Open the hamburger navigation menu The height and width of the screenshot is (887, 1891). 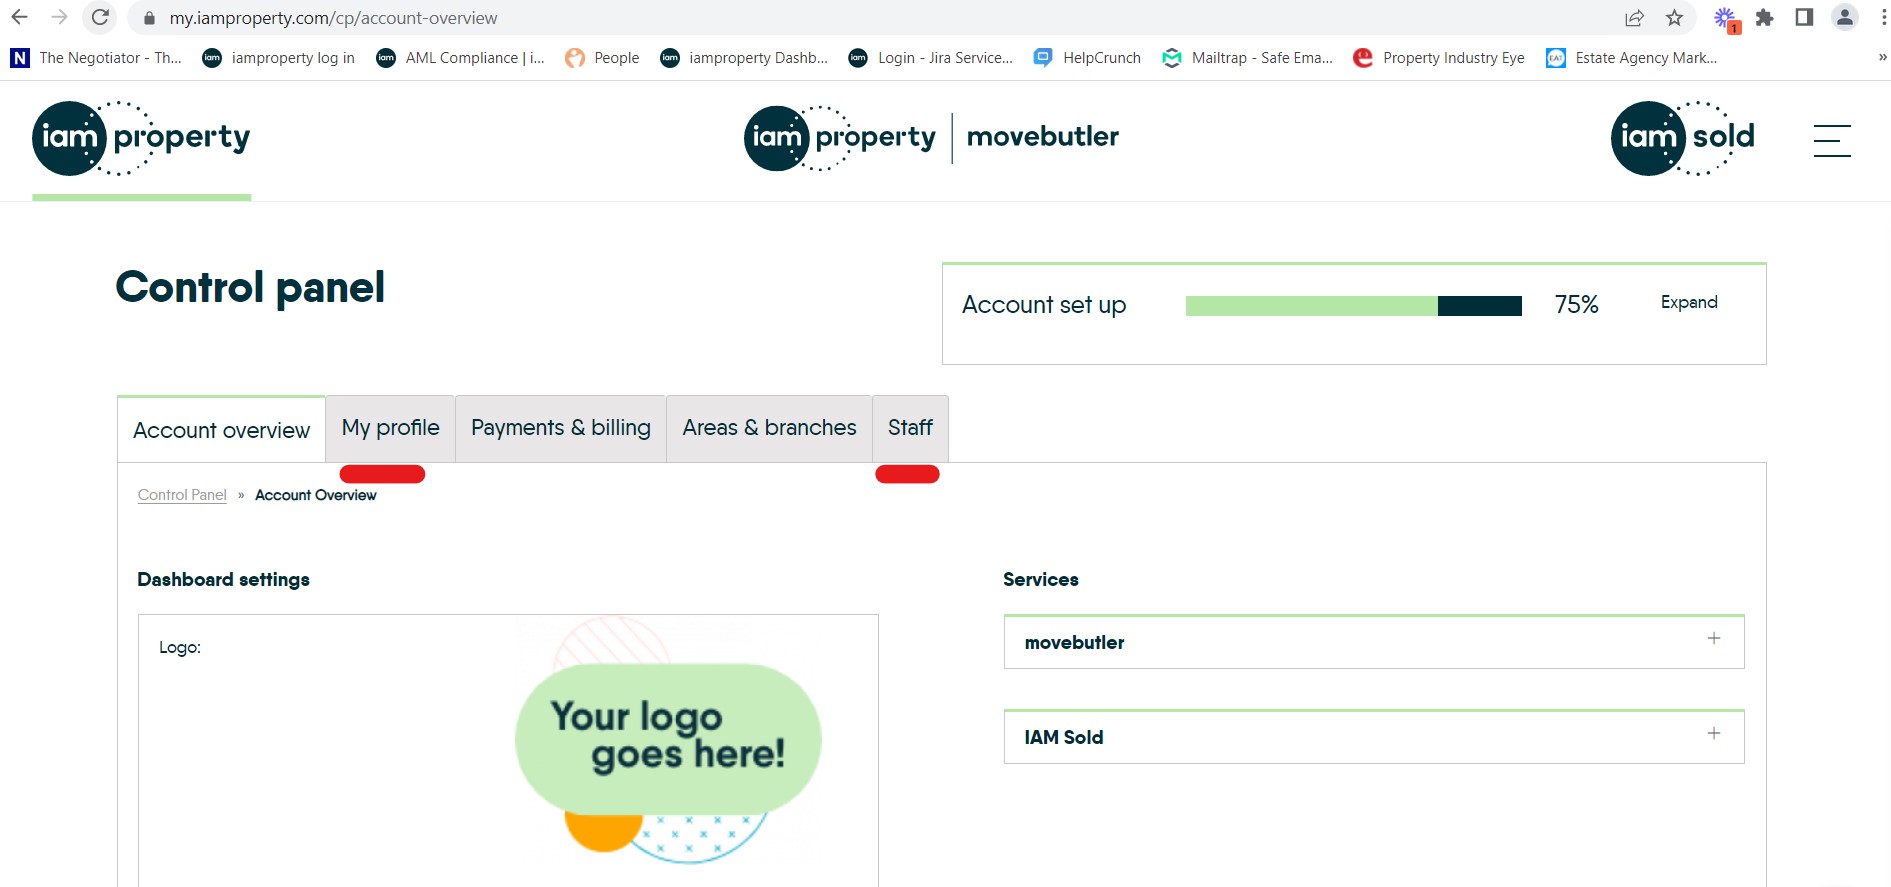(x=1831, y=142)
